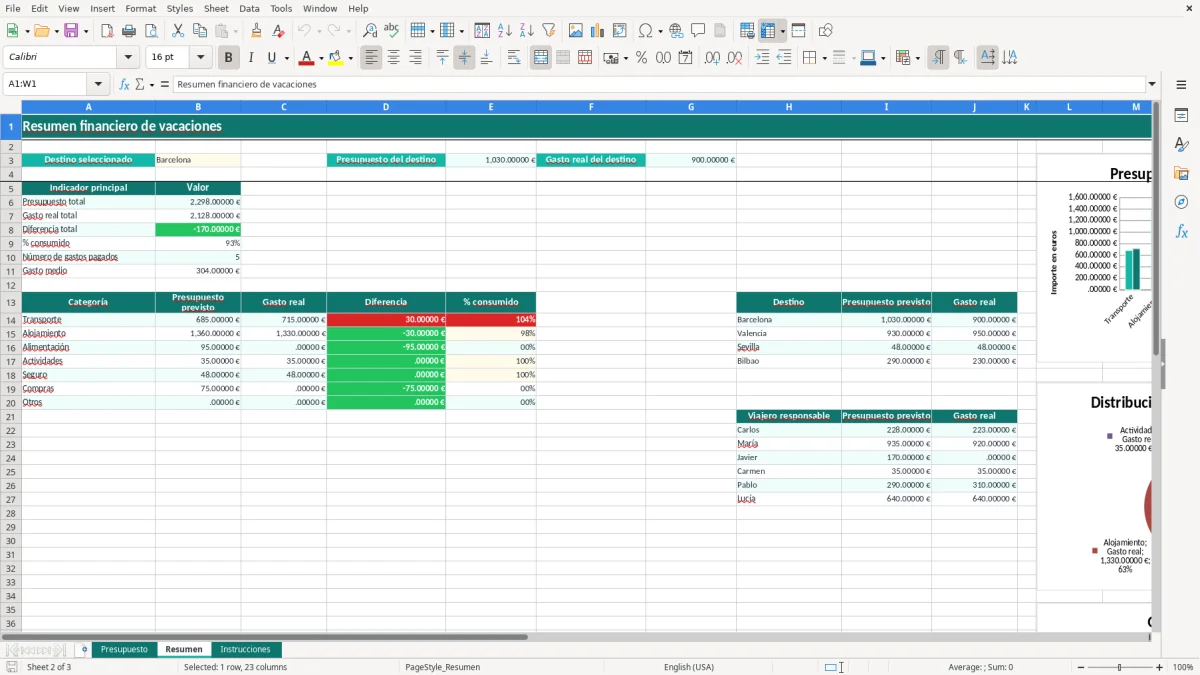1200x675 pixels.
Task: Toggle center horizontally
Action: coord(393,58)
